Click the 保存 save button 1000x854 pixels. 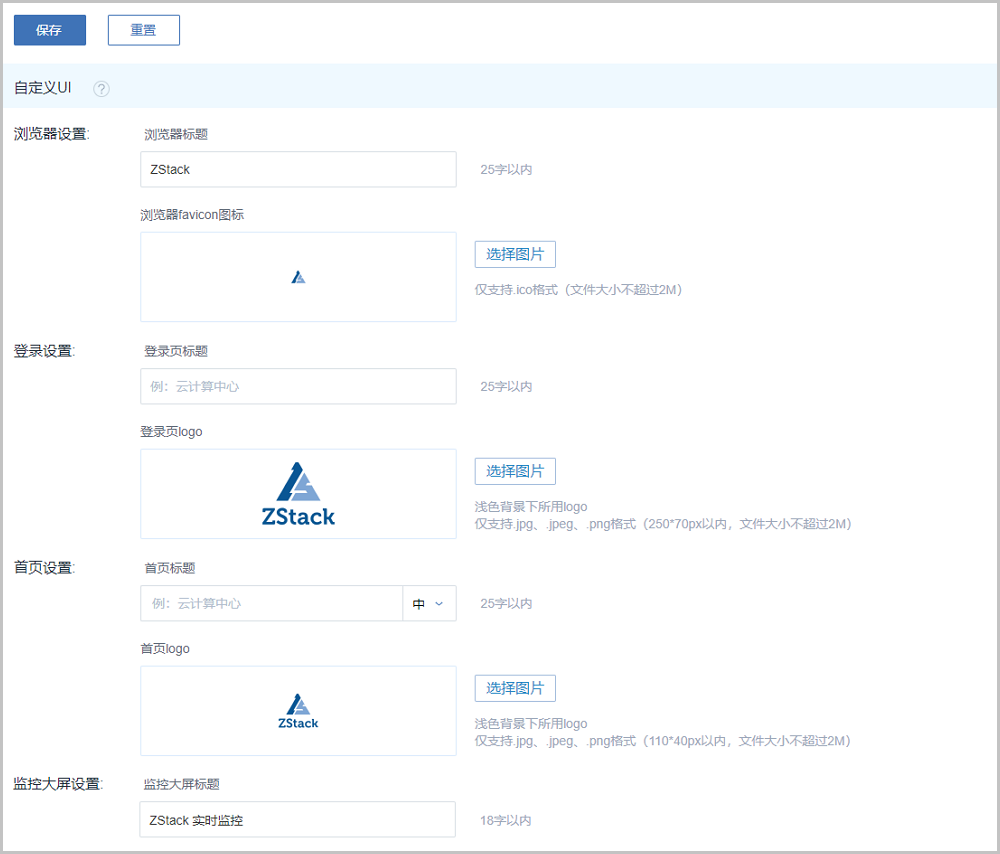(x=50, y=30)
